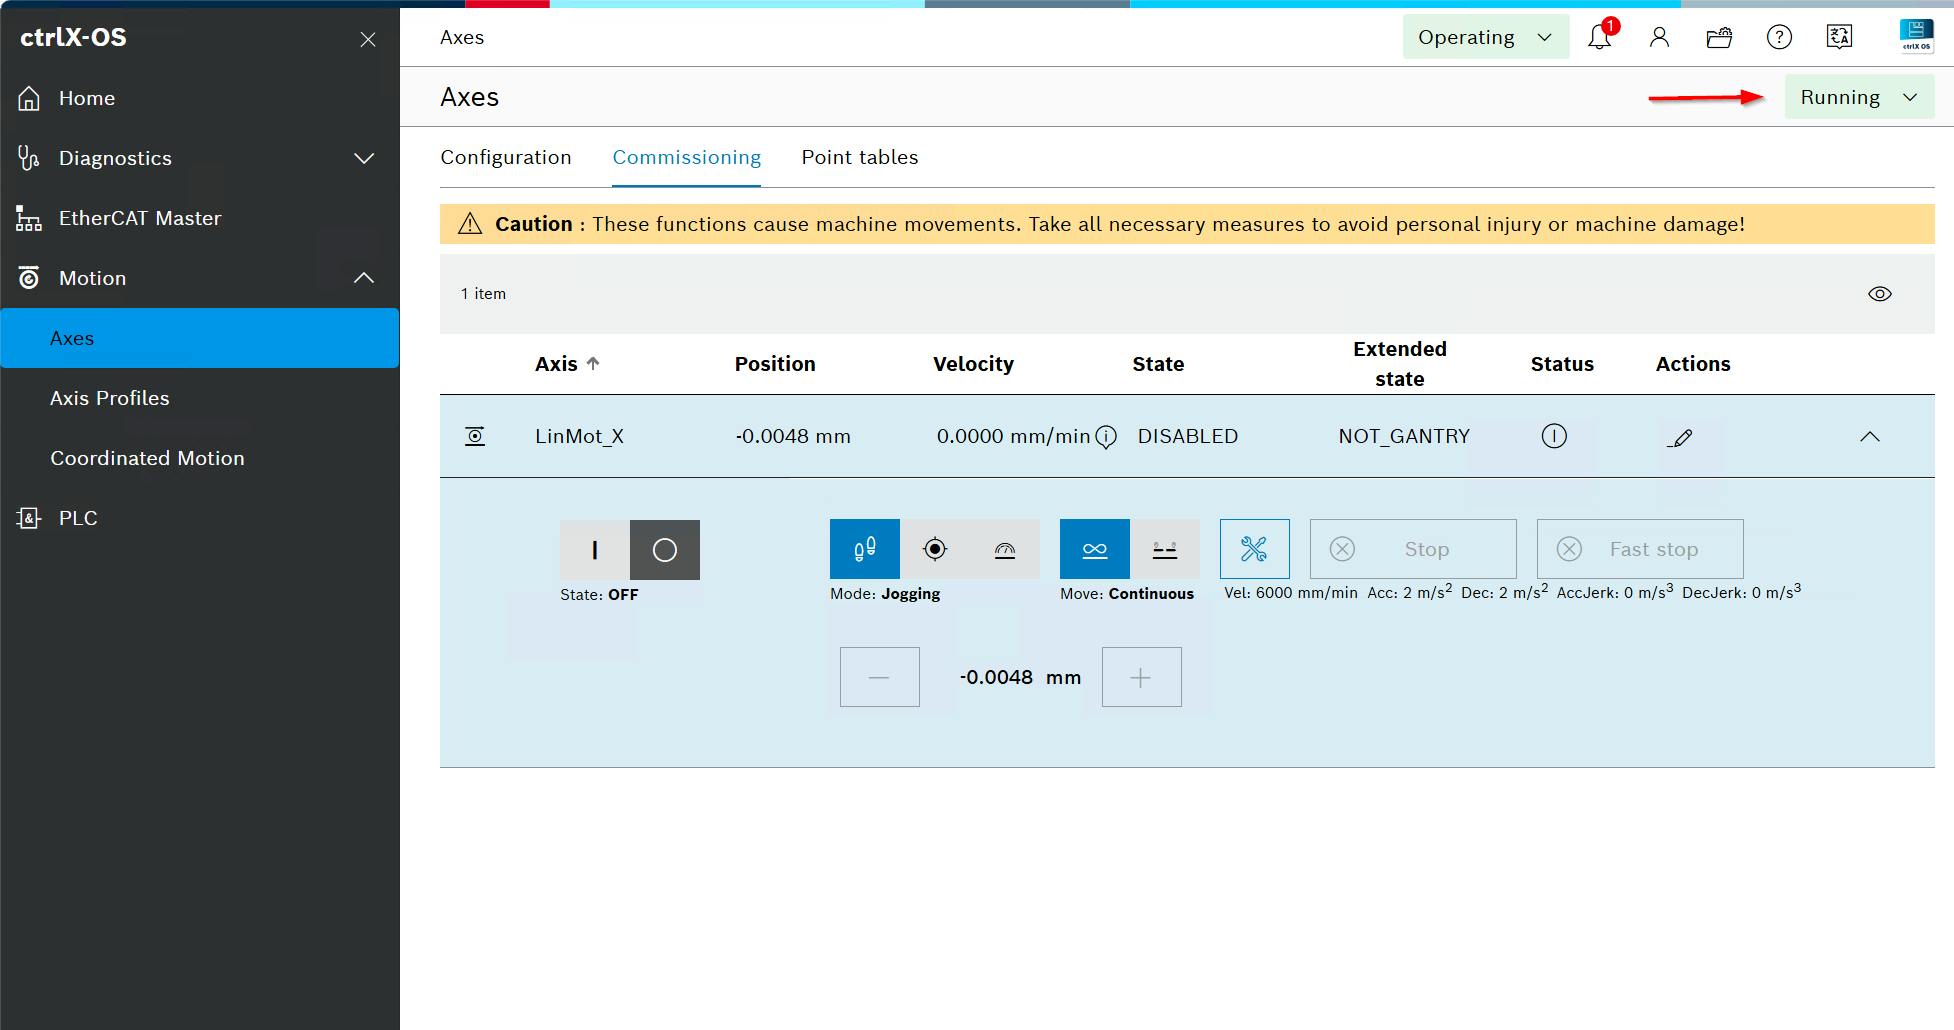Collapse the LinMot_X axis row
The image size is (1954, 1030).
pos(1869,437)
